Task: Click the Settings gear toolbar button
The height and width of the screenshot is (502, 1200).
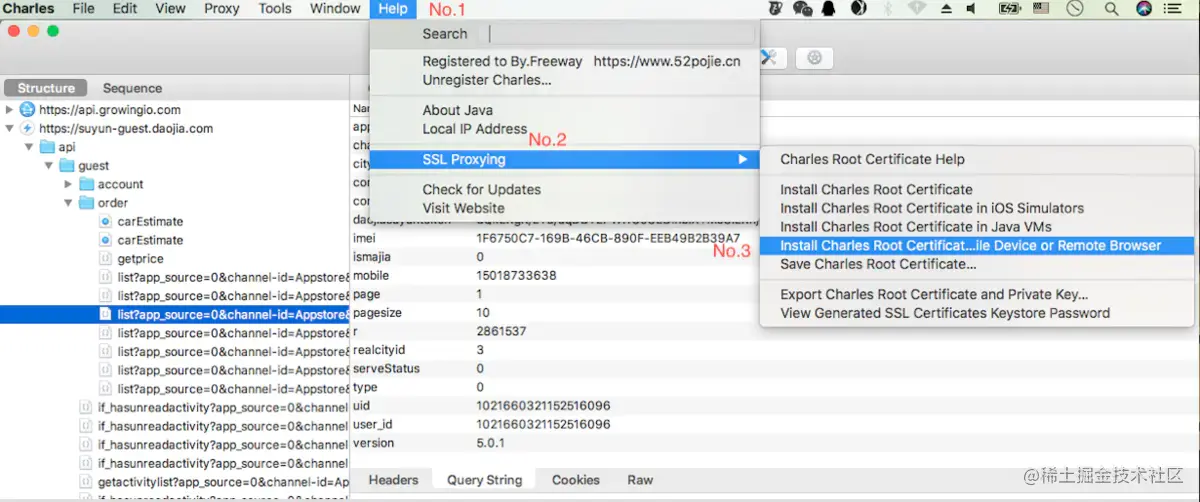Action: pos(814,58)
